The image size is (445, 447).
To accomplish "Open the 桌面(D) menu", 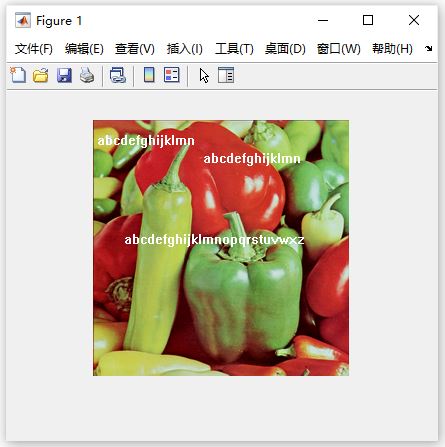I will click(285, 49).
